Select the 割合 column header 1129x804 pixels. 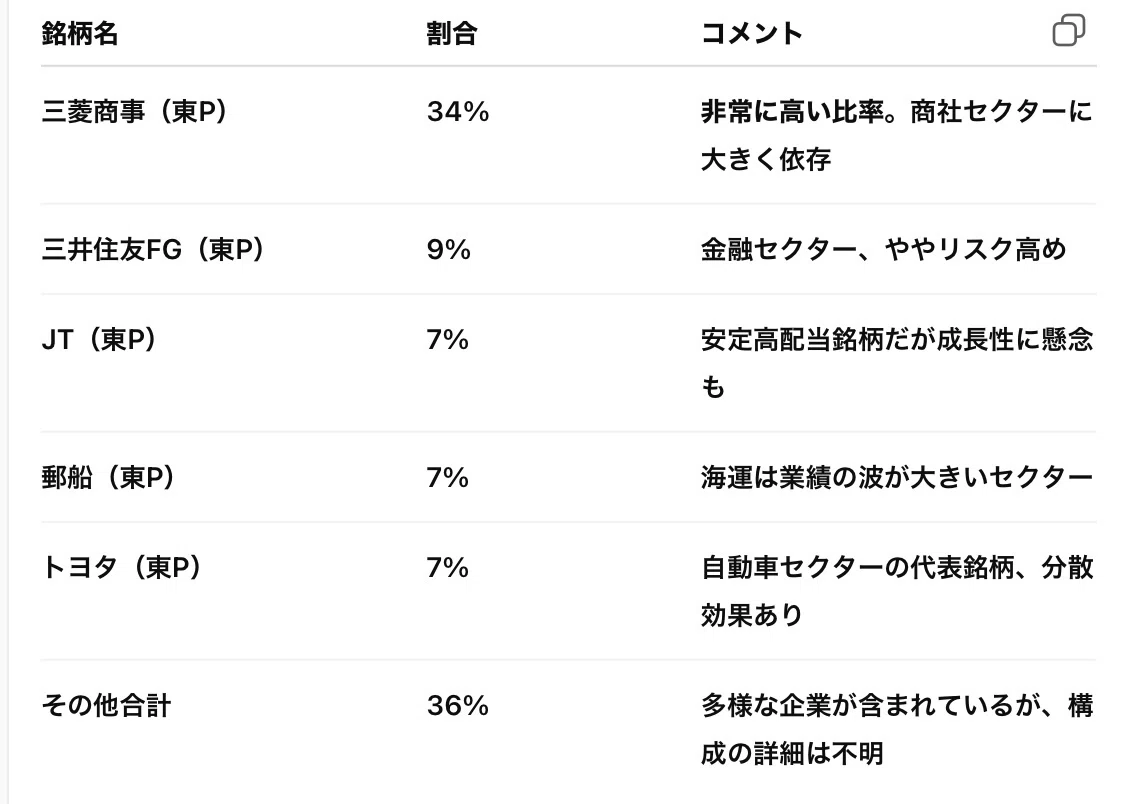451,34
